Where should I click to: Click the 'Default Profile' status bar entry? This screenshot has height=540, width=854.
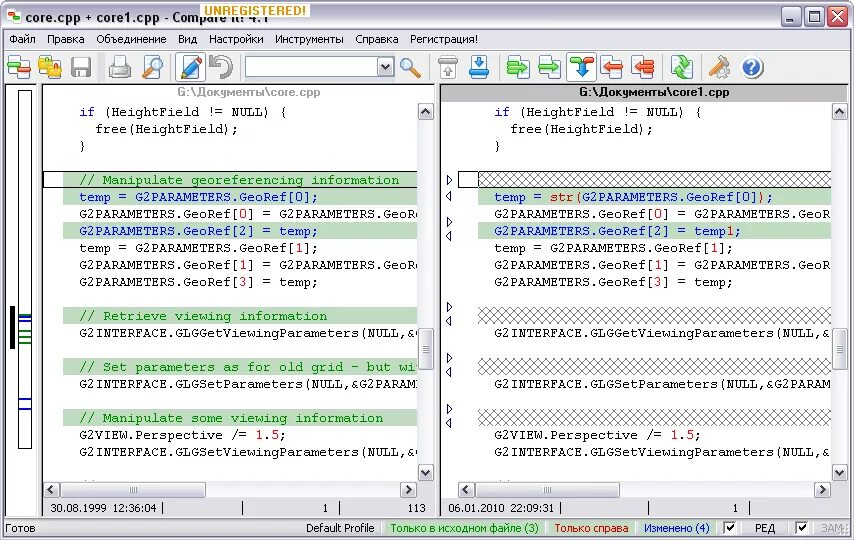coord(340,527)
